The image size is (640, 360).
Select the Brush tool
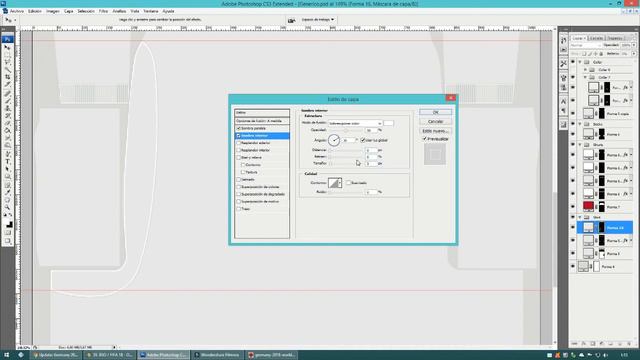7,101
